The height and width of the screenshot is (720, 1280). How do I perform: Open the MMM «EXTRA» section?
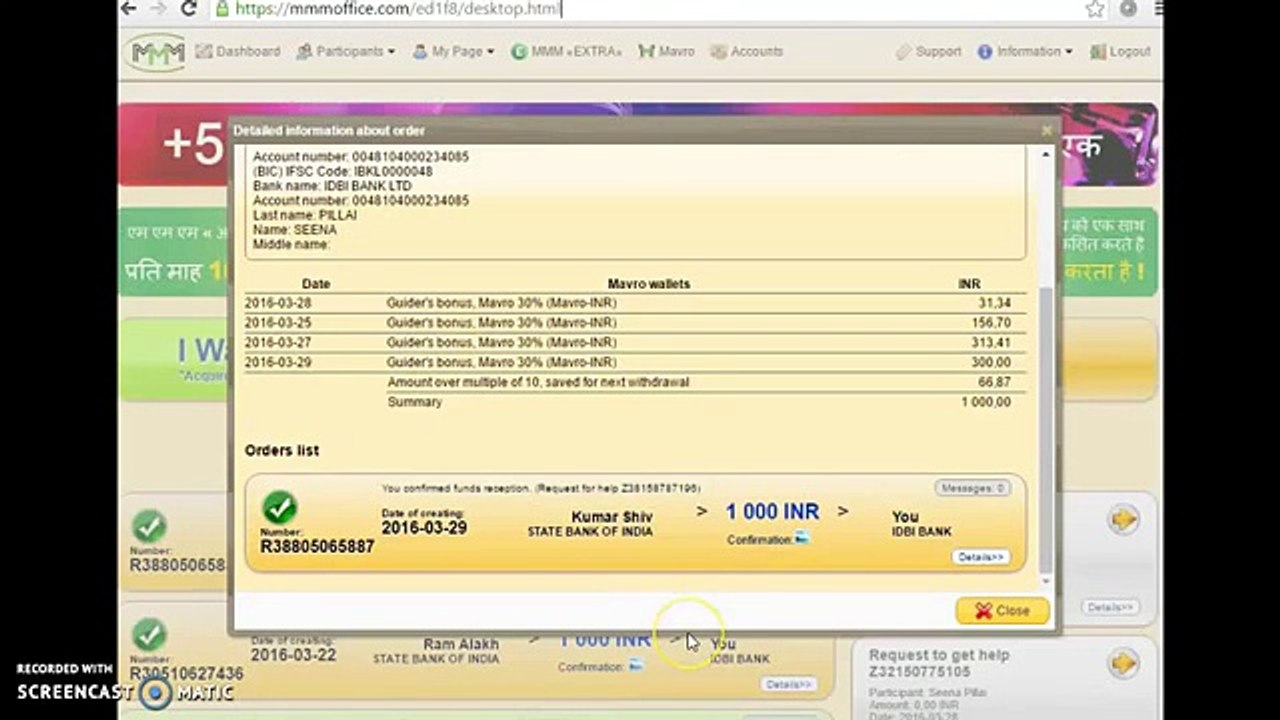[x=566, y=51]
